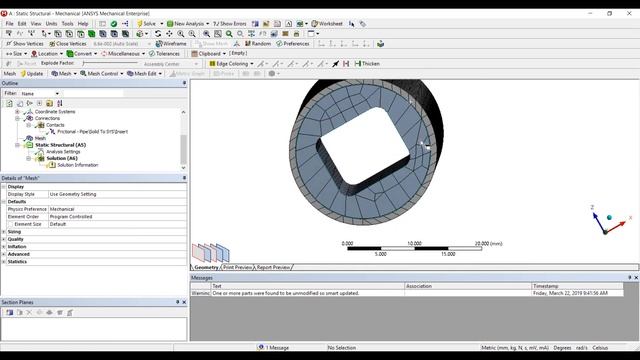Toggle the Show Errors option

tap(229, 24)
